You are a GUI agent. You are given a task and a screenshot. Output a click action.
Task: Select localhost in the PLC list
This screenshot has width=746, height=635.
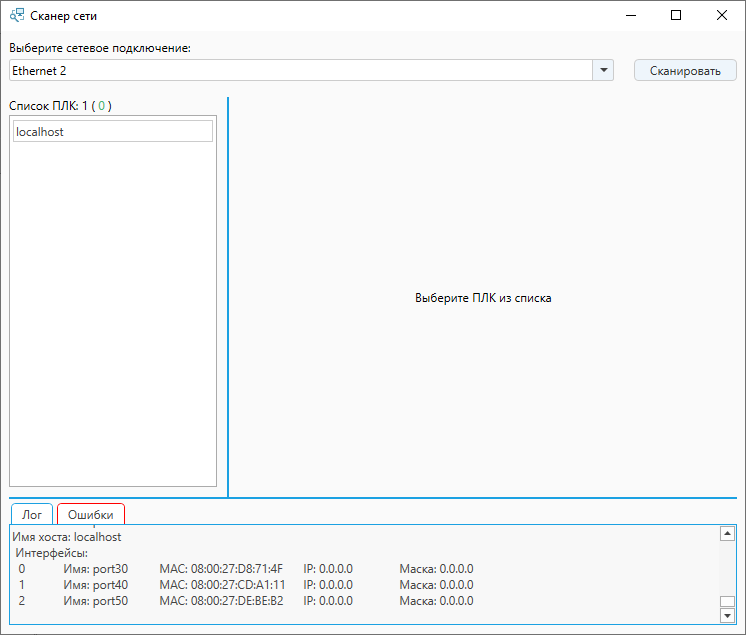pos(112,132)
